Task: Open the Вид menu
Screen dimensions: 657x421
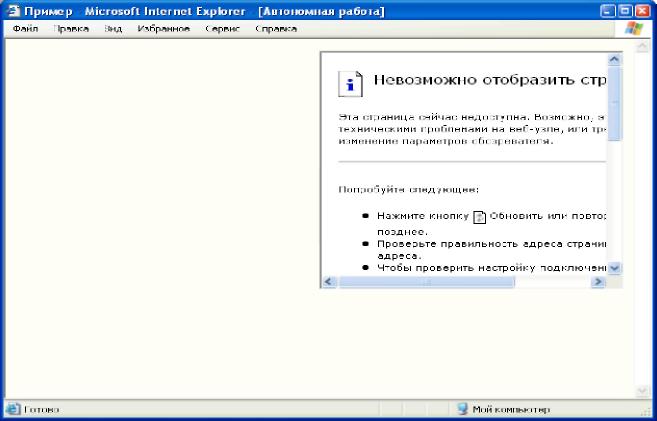Action: [x=113, y=29]
